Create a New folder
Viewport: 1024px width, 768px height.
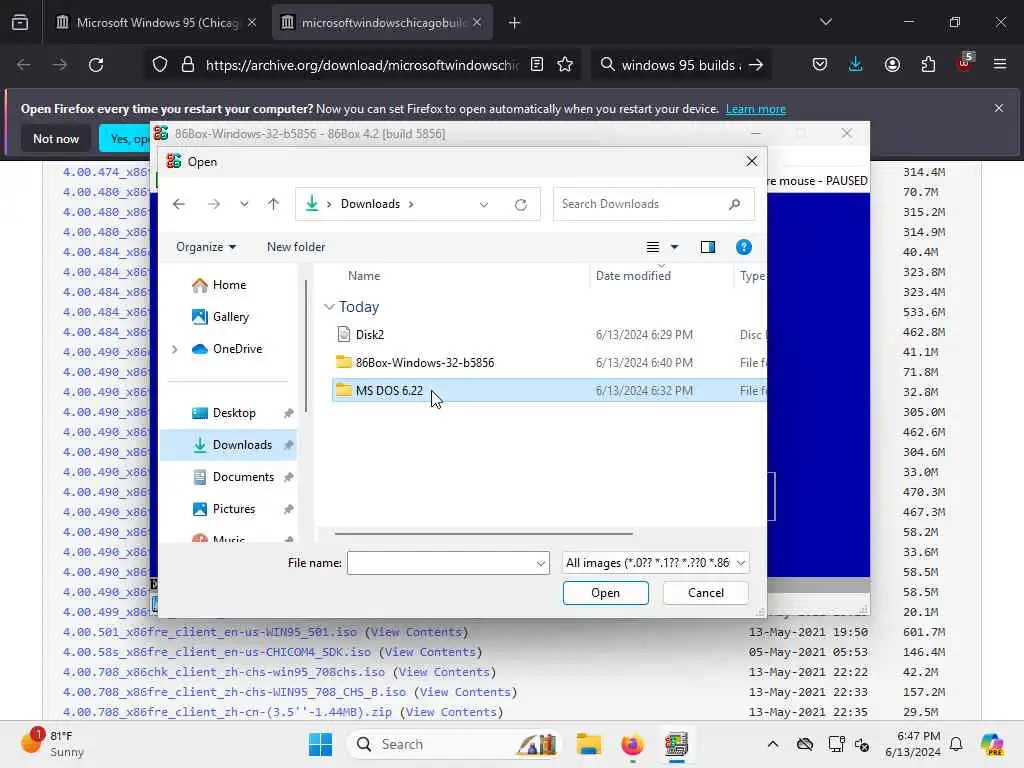pyautogui.click(x=296, y=247)
